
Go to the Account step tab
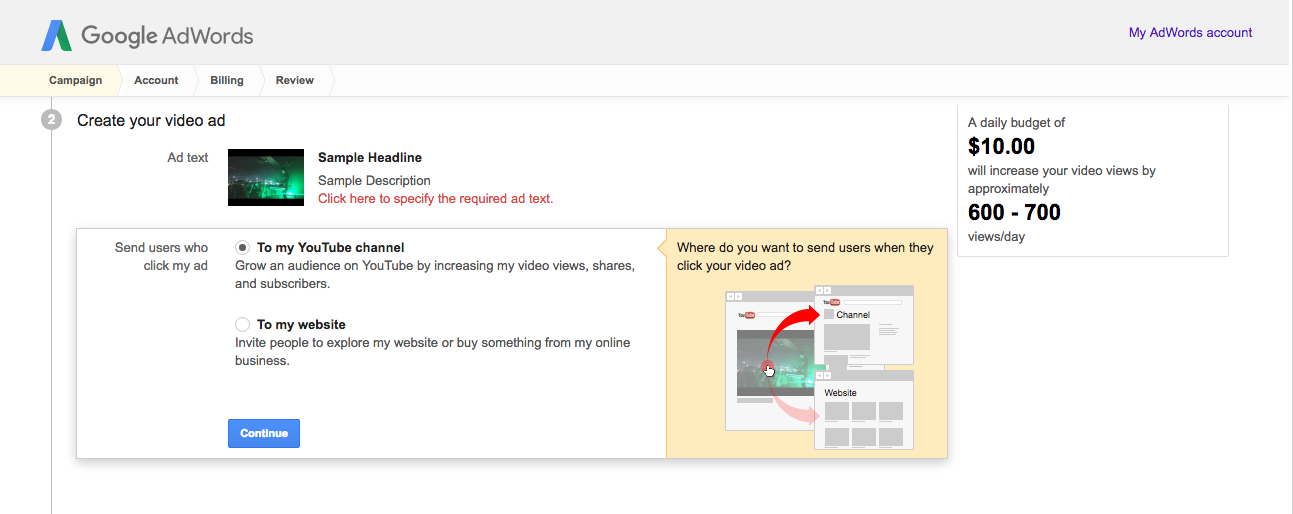click(156, 80)
